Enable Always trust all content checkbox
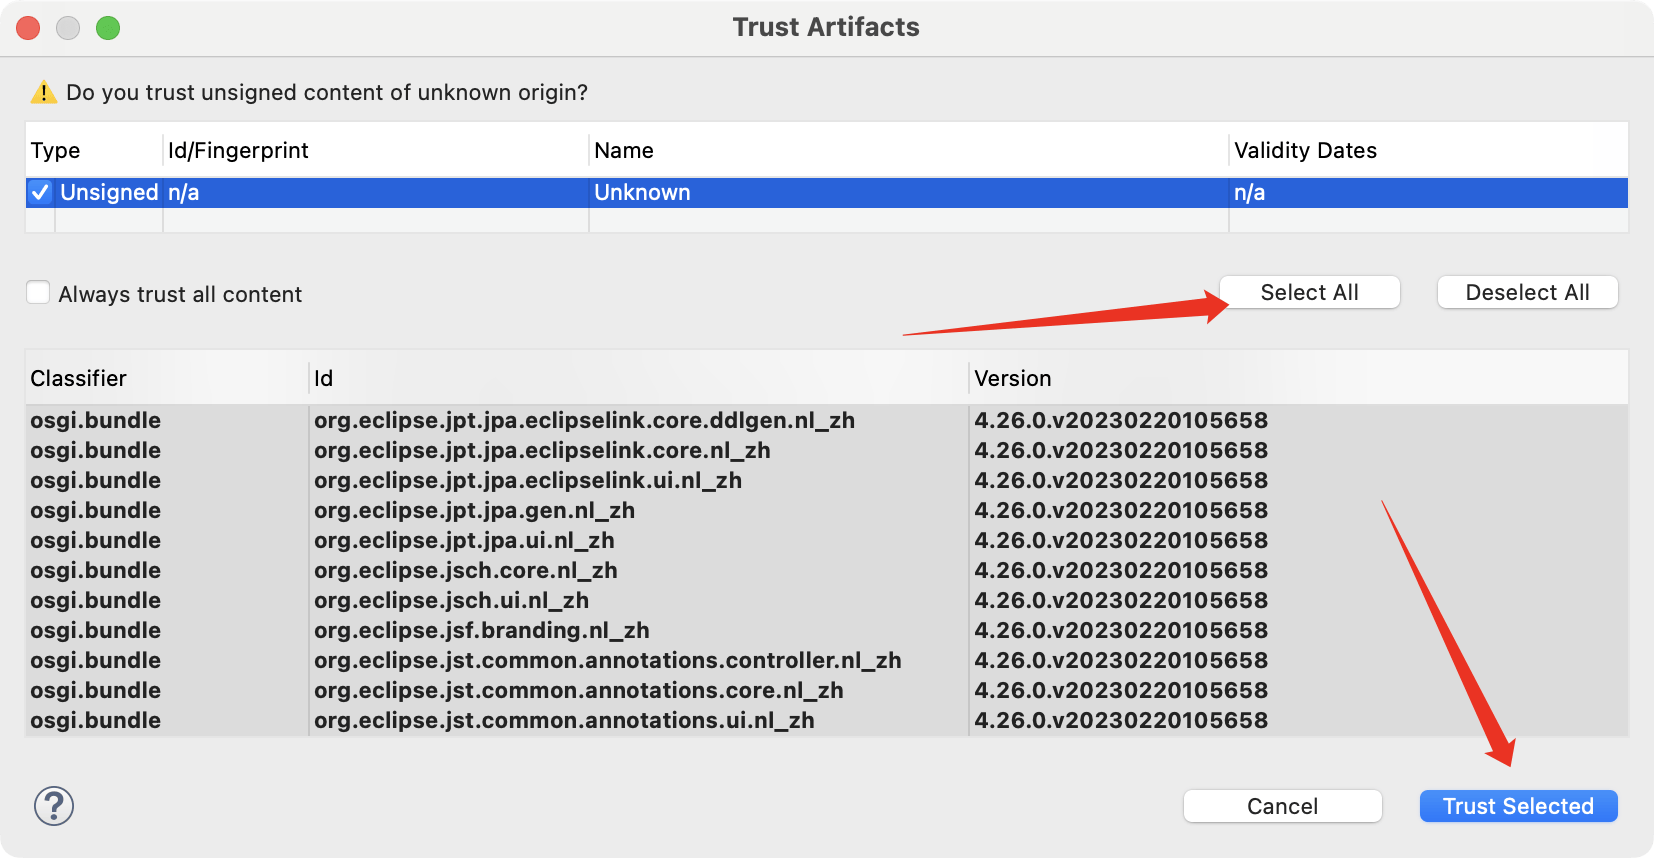 click(x=38, y=293)
